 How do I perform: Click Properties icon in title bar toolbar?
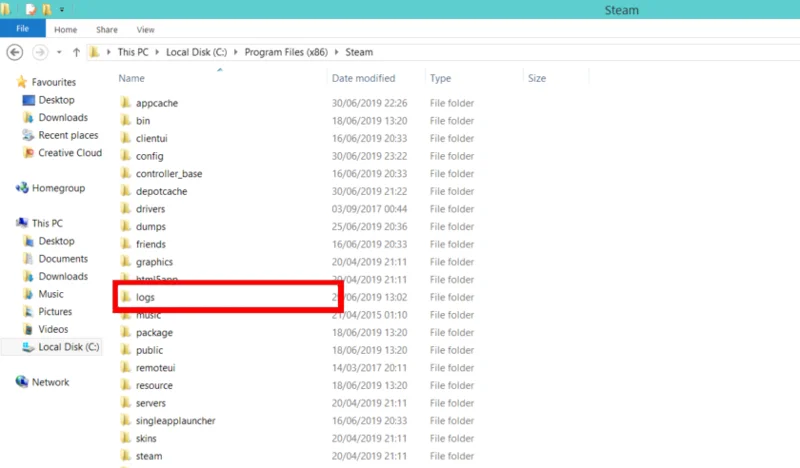31,9
